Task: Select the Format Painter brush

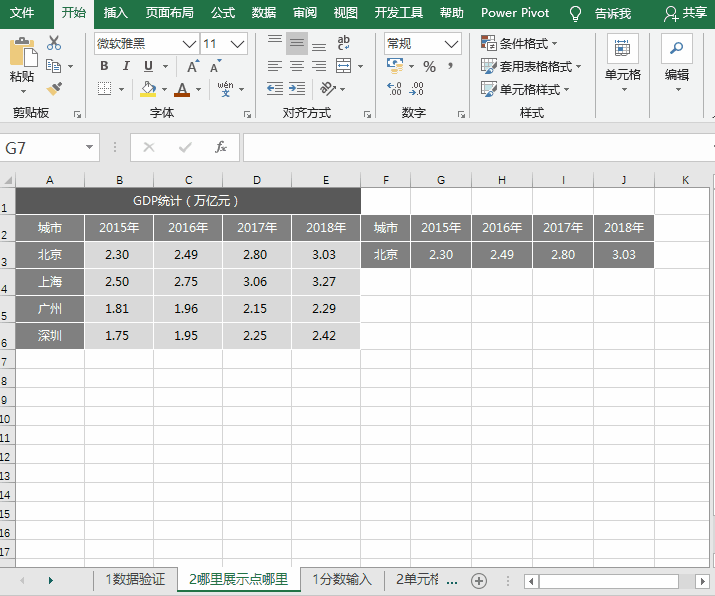Action: [54, 88]
